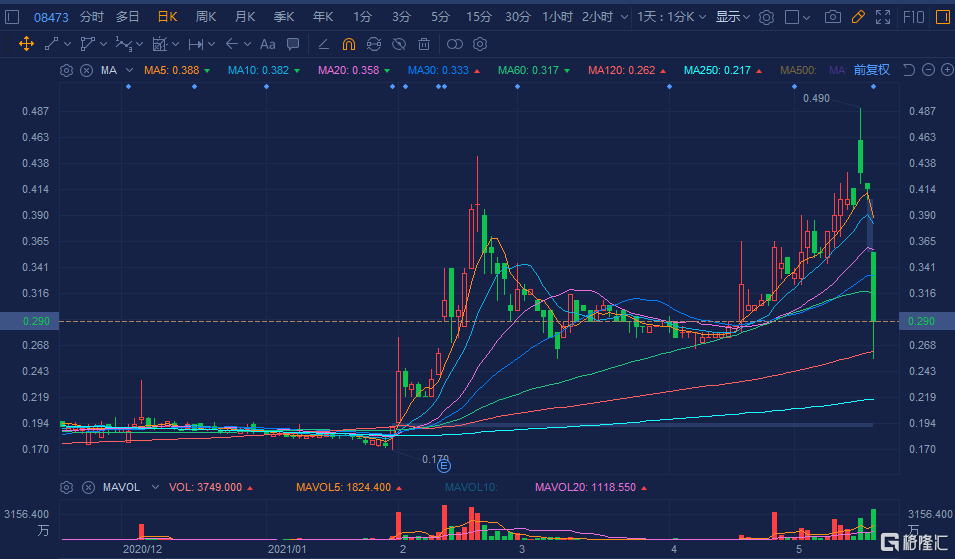This screenshot has height=559, width=955.
Task: Open the F10 company info
Action: 914,17
